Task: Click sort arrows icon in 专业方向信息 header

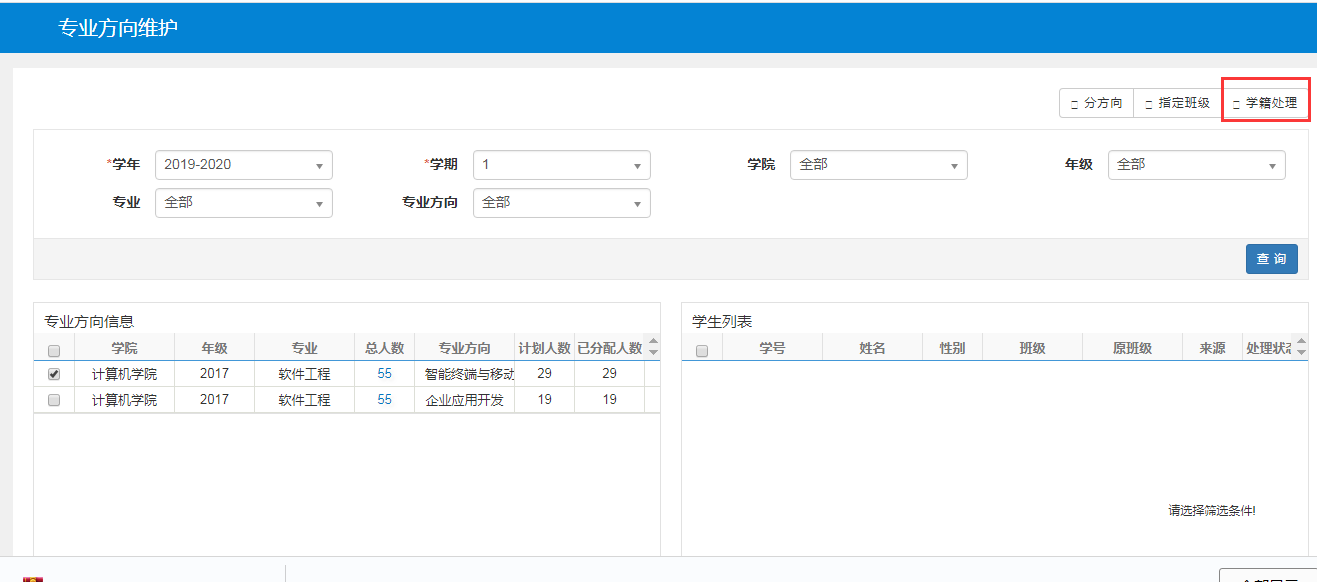Action: [x=653, y=347]
